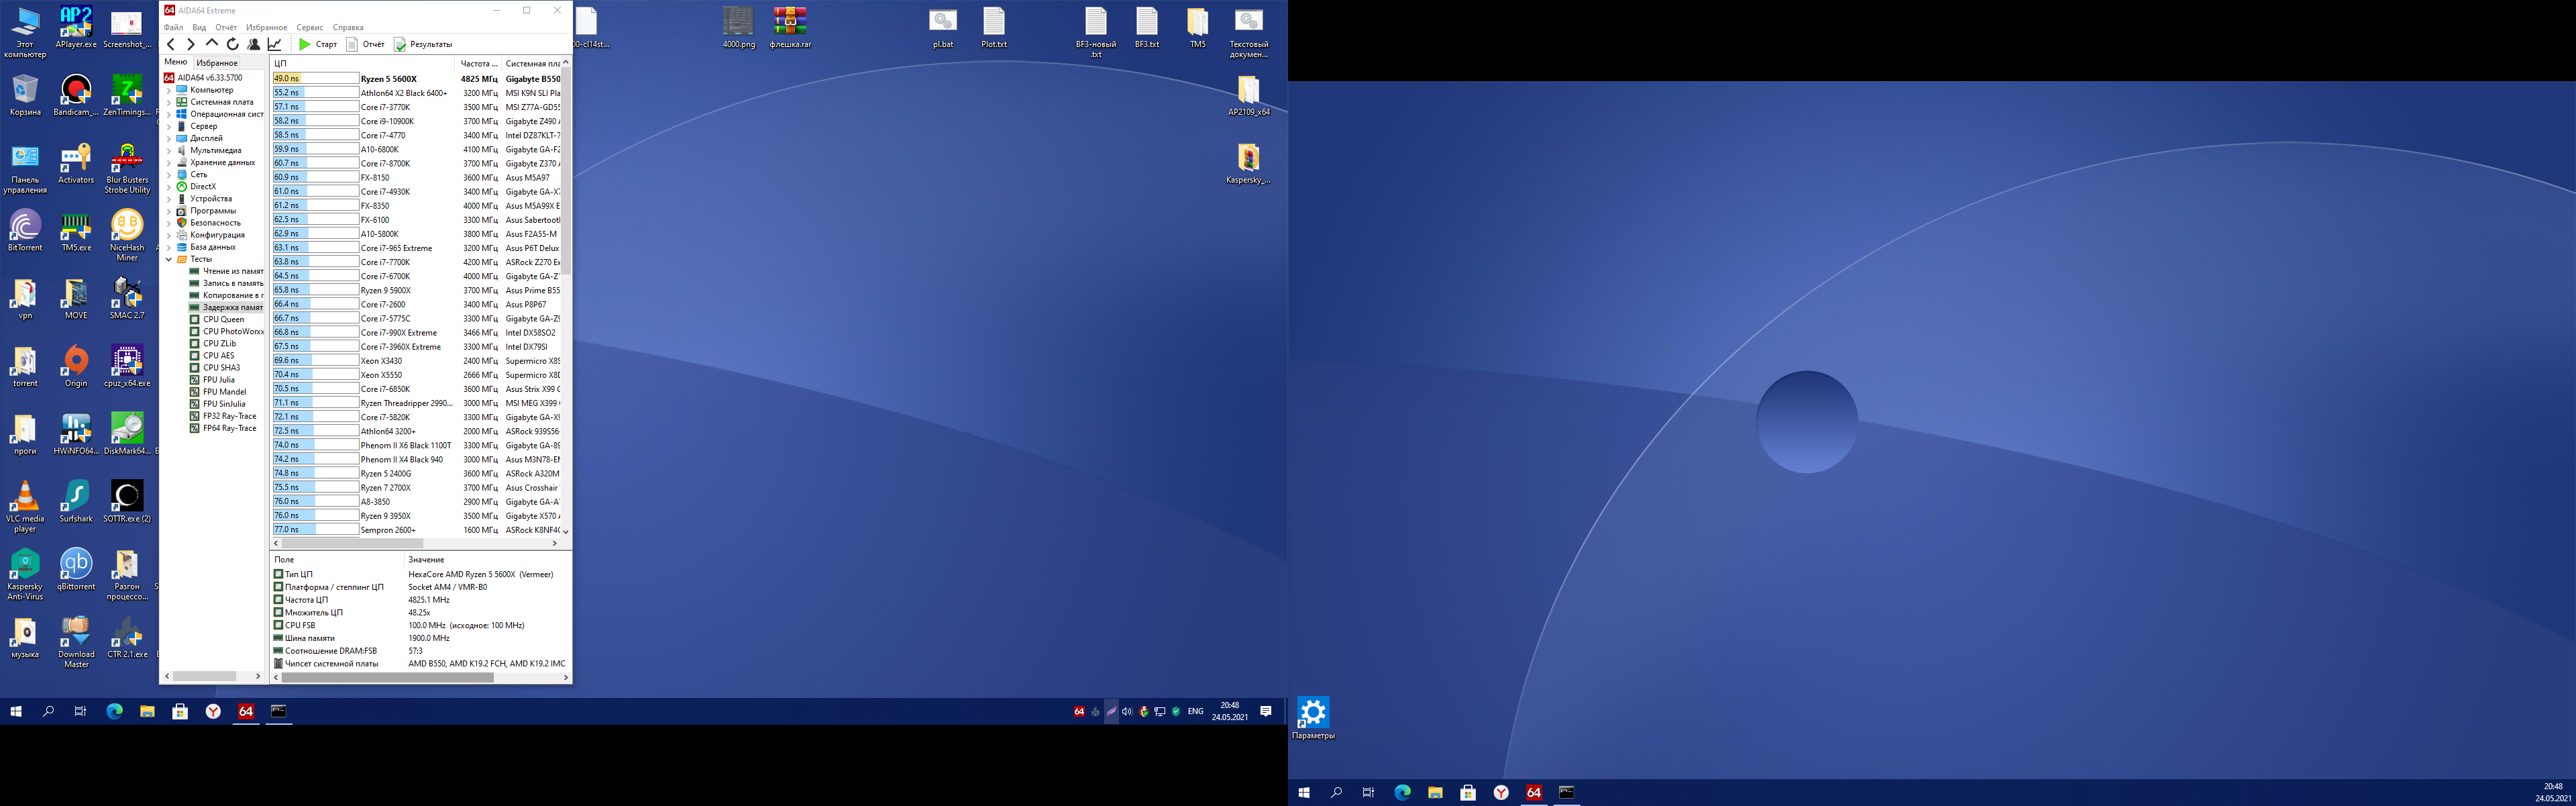2576x806 pixels.
Task: Select FPU Julia benchmark item
Action: 218,380
